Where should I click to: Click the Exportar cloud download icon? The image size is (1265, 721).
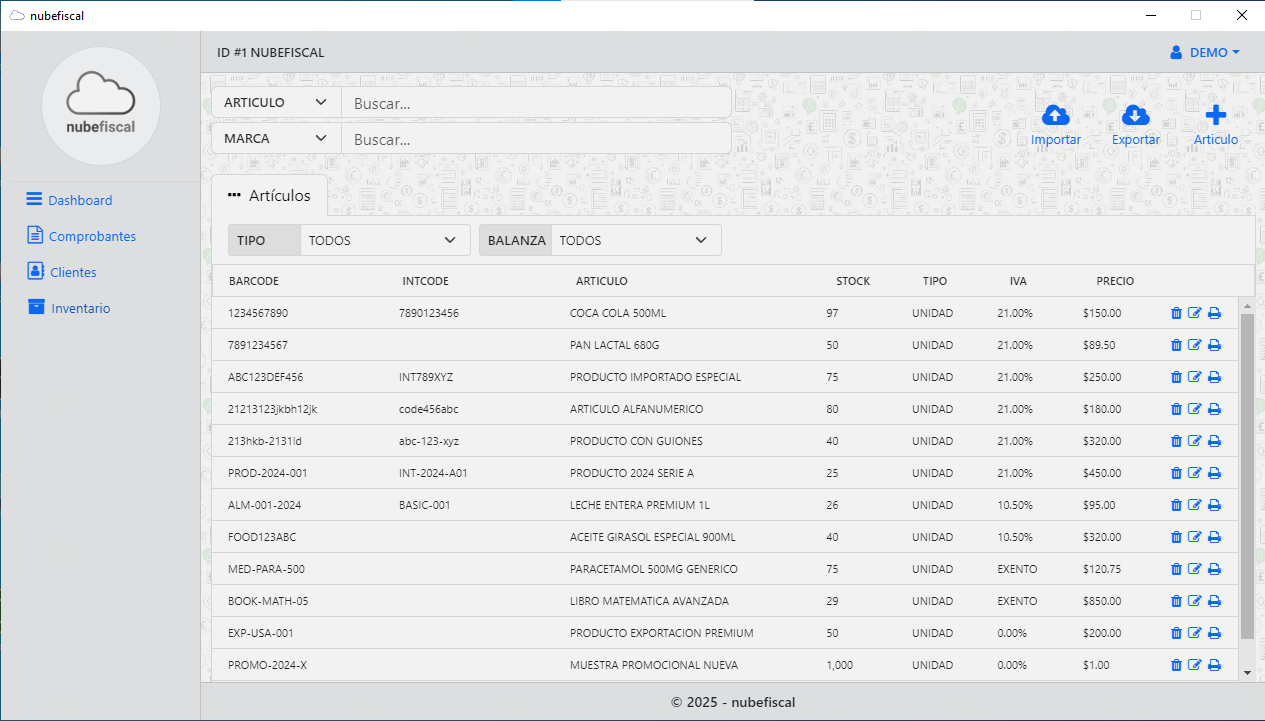[x=1135, y=115]
